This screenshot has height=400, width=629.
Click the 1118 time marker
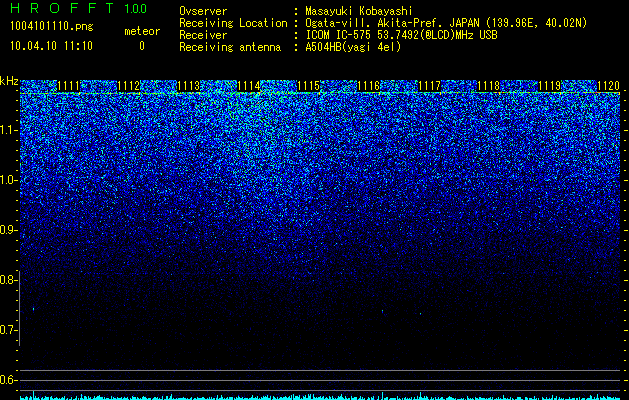[x=489, y=85]
